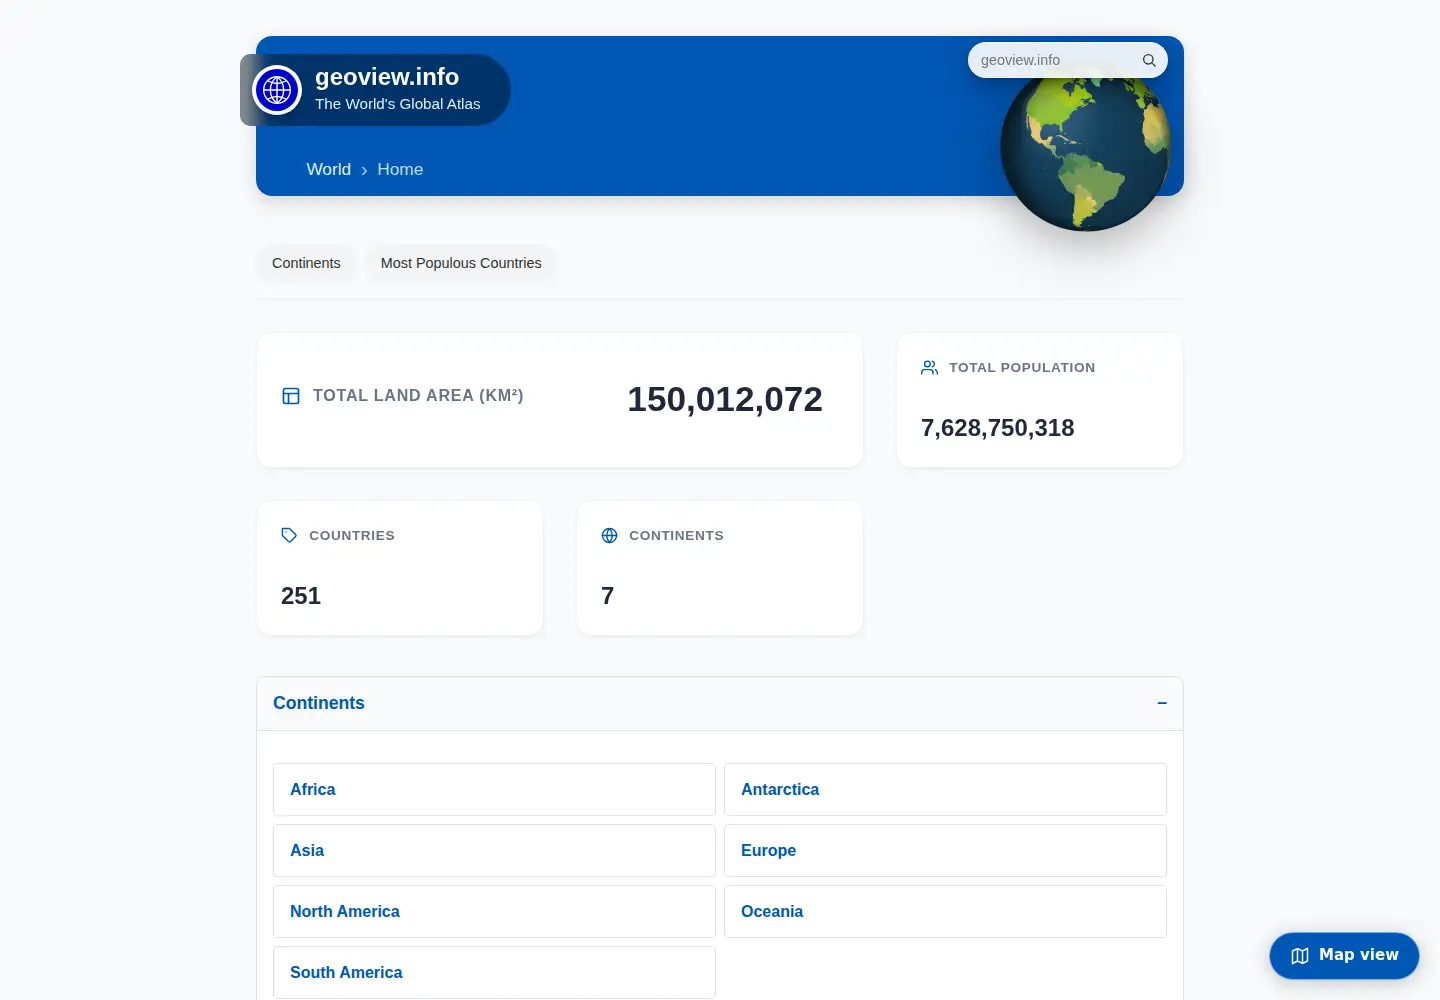
Task: Click the search magnifier icon
Action: pos(1149,60)
